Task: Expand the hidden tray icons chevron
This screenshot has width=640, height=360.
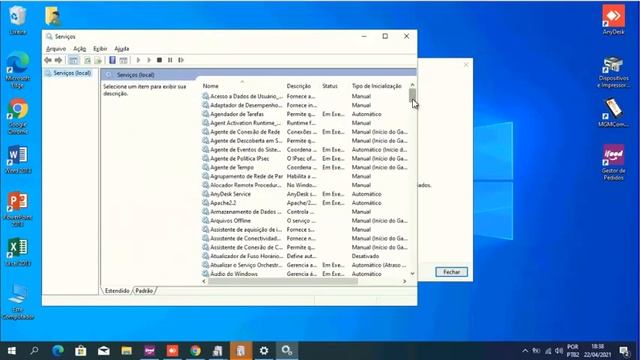Action: [525, 351]
